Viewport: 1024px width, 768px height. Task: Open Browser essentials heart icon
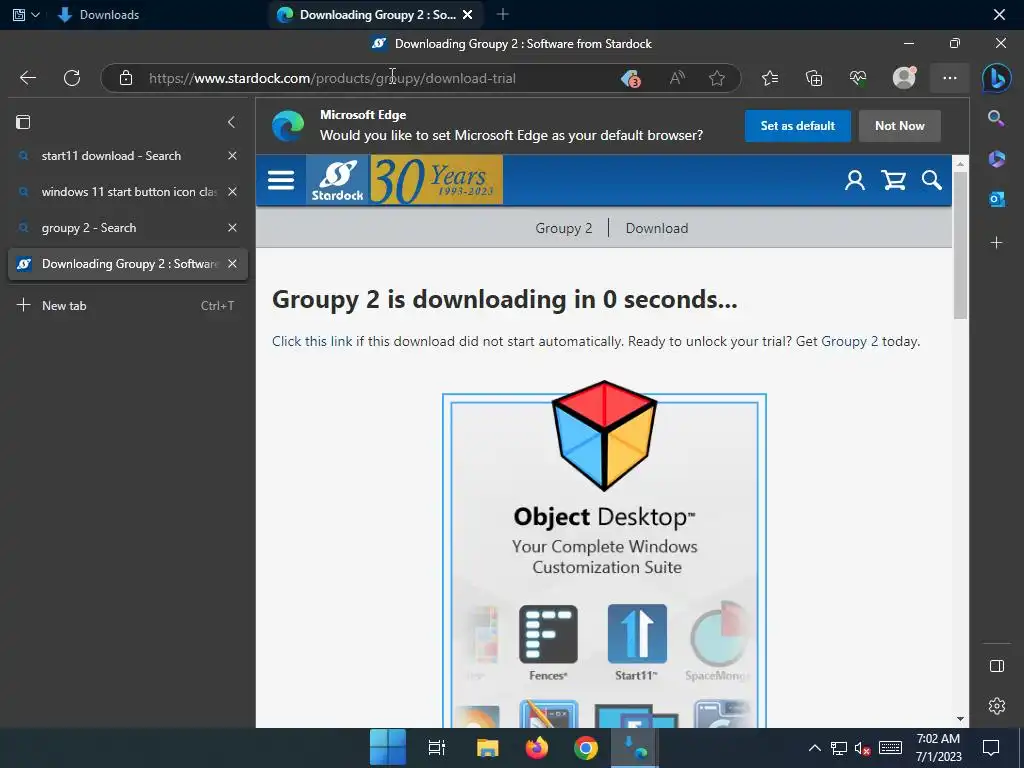(x=858, y=78)
